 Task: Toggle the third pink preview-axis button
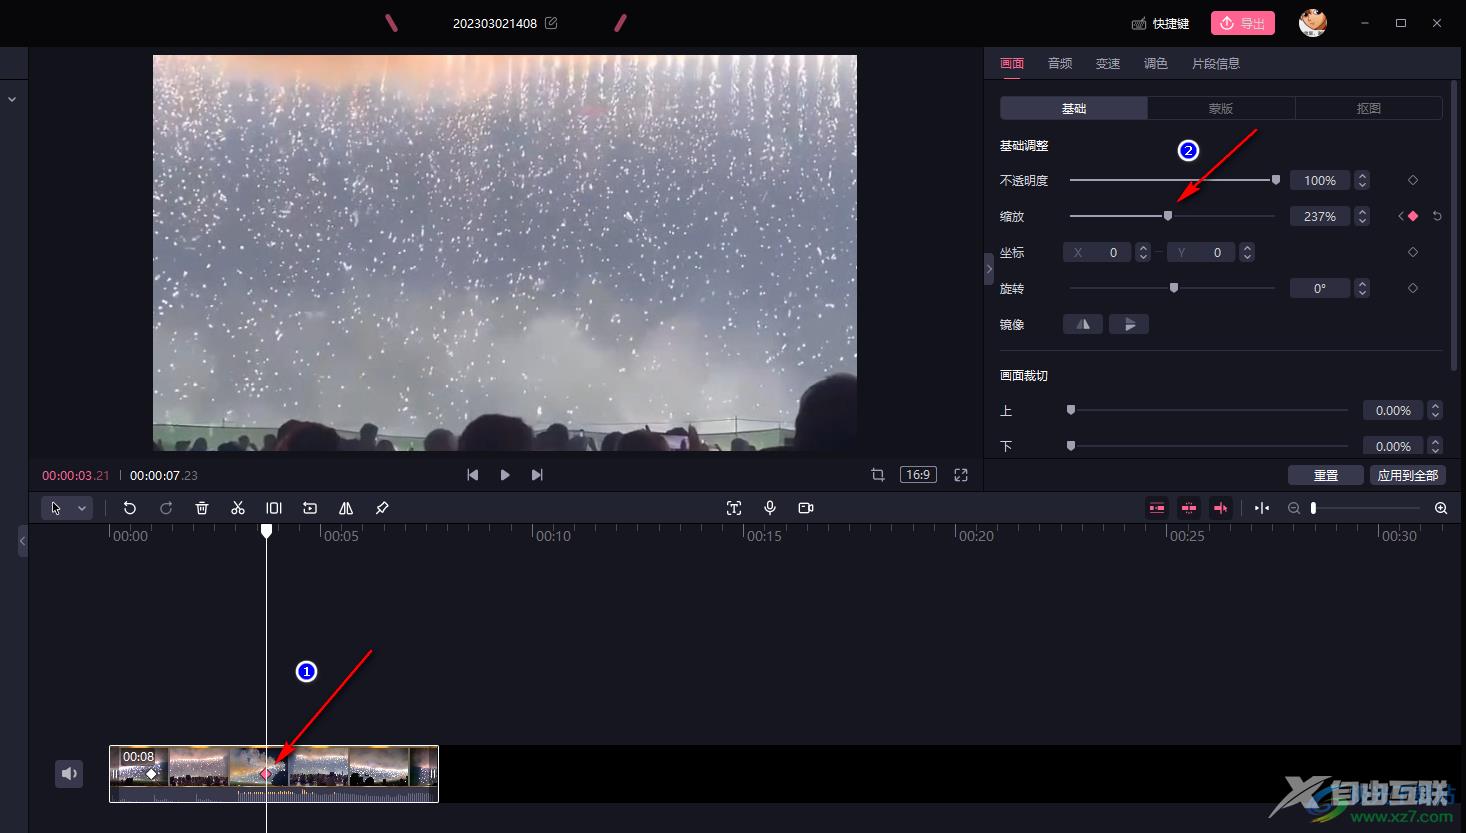1221,508
